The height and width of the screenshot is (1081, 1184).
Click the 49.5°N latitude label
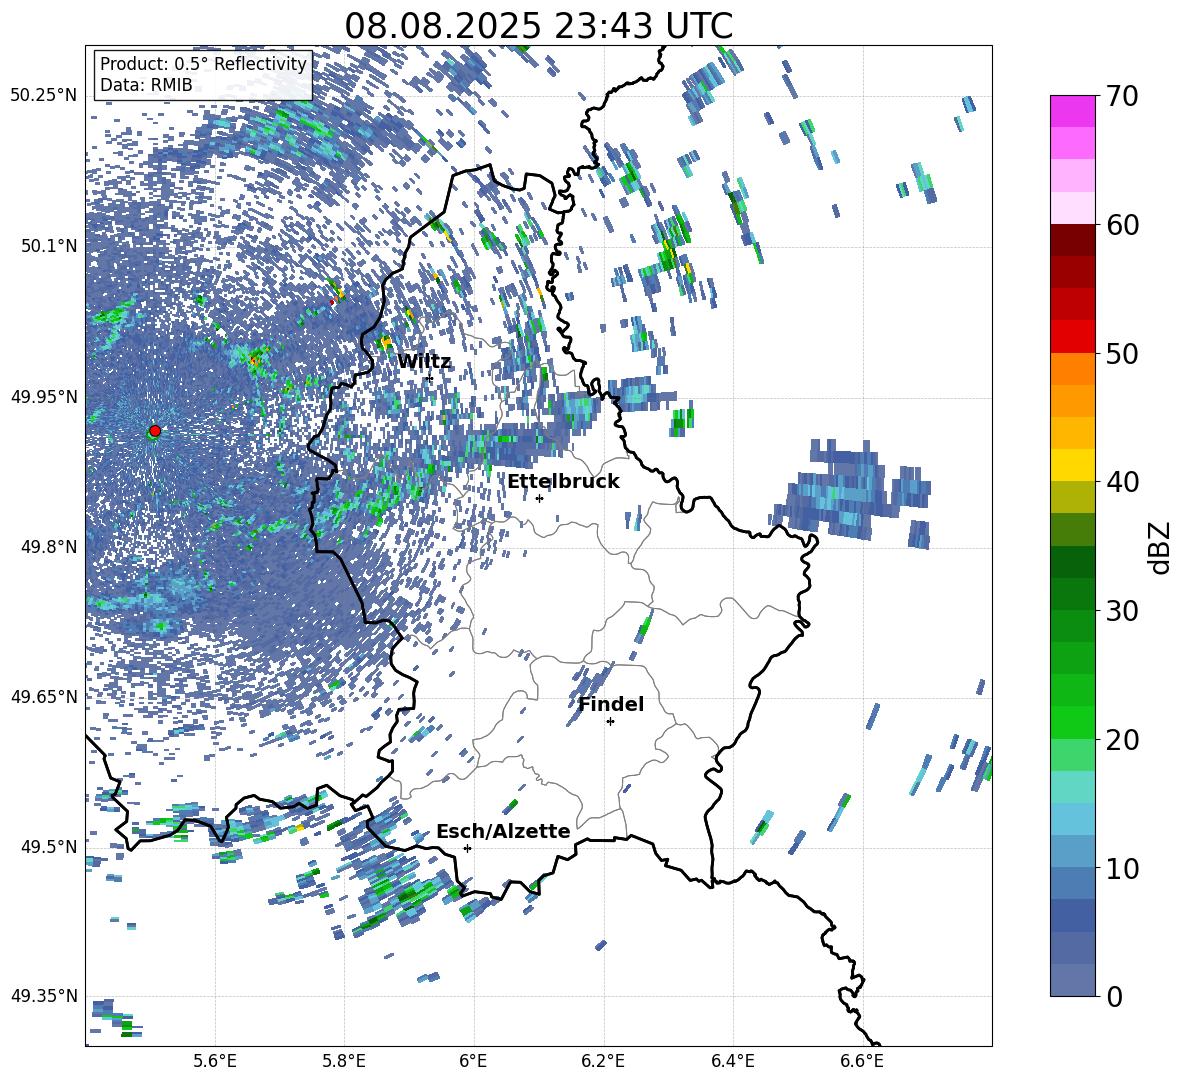[48, 846]
